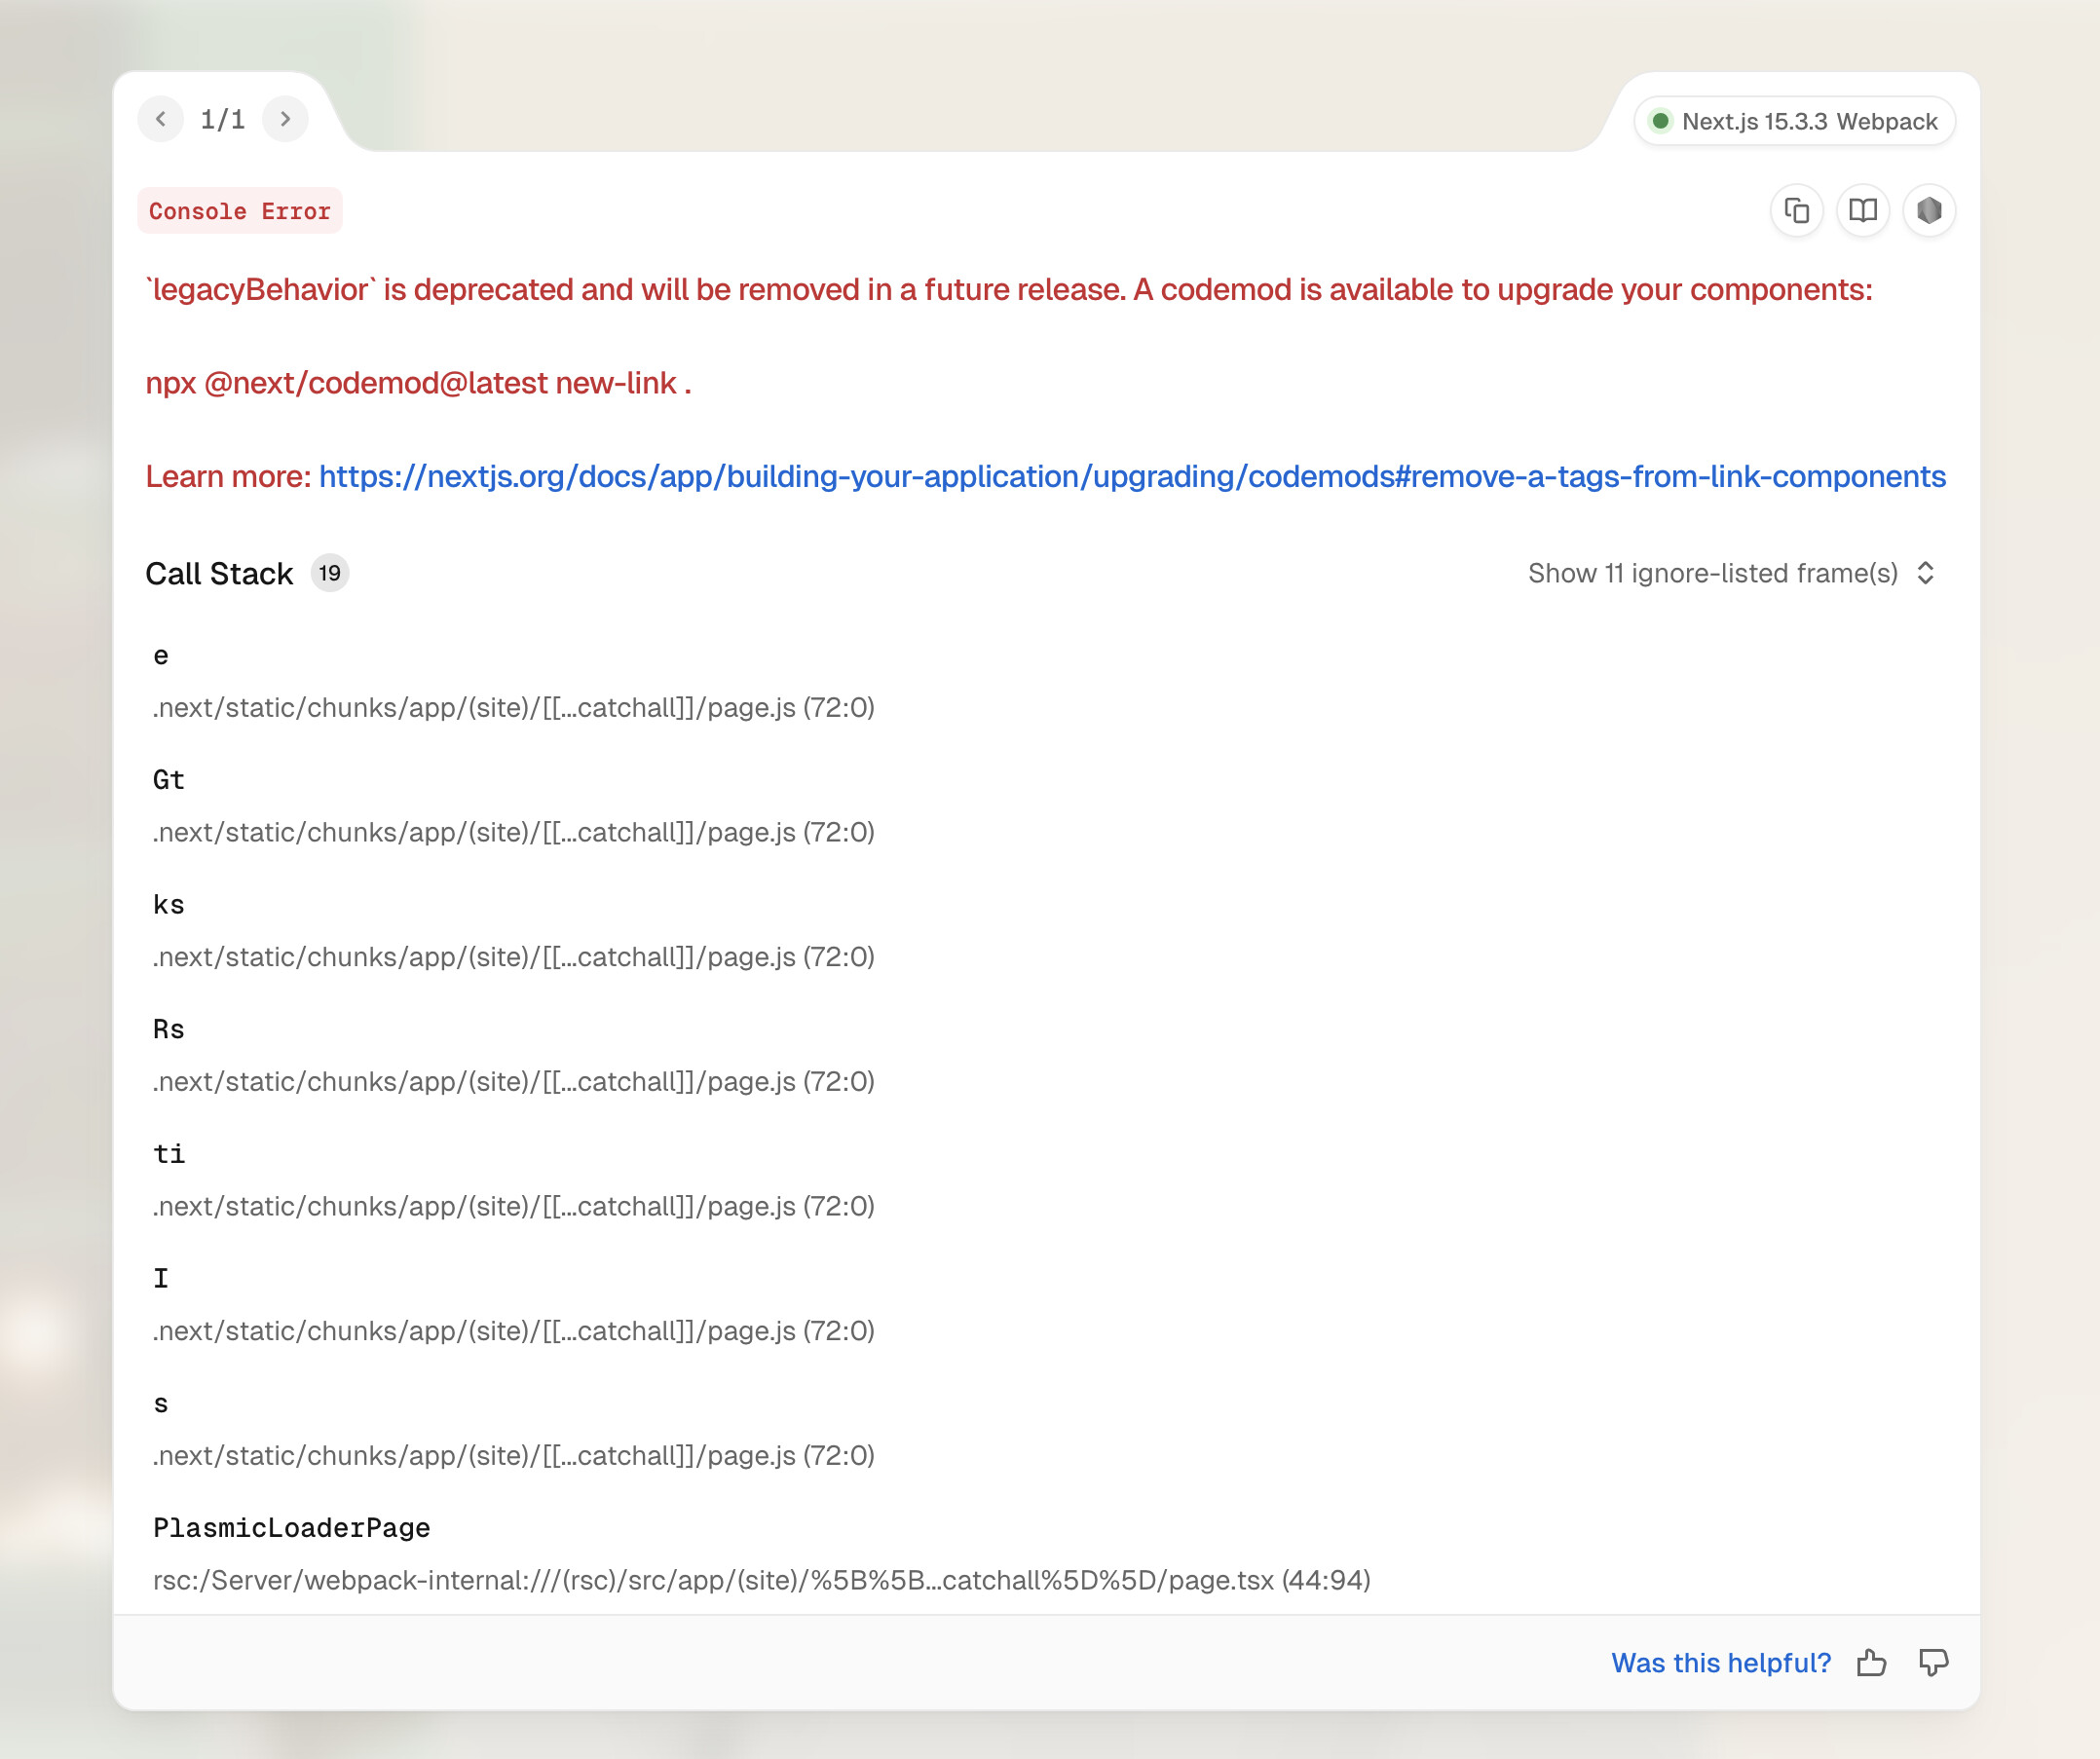Click the green status dot indicator

point(1660,121)
